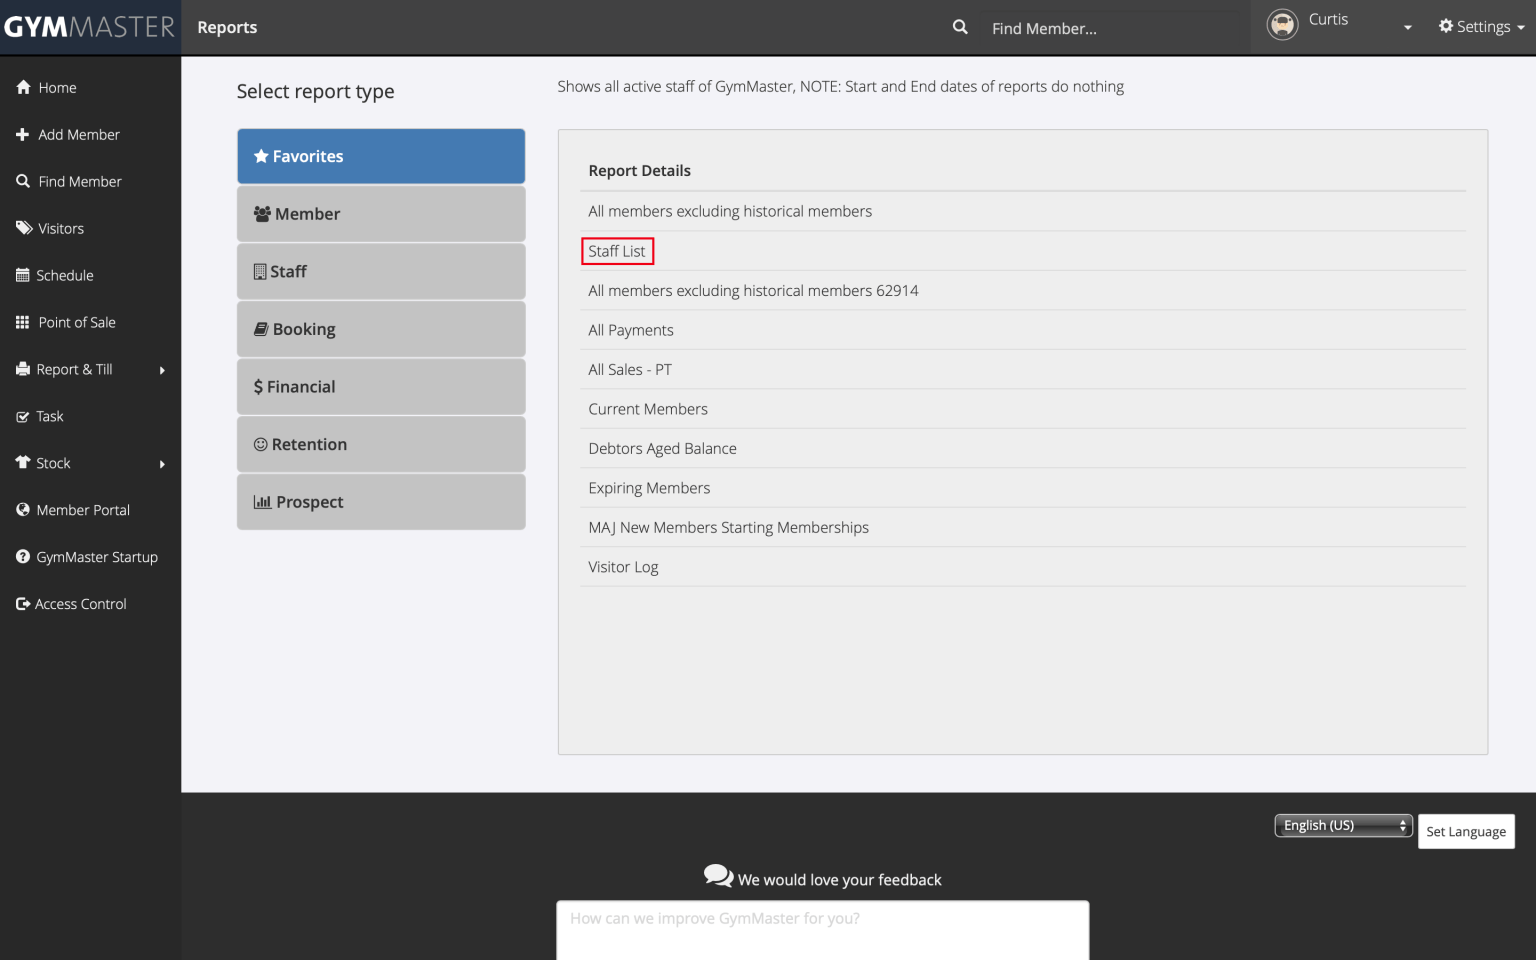Open Visitors from the sidebar
The width and height of the screenshot is (1536, 960).
point(60,229)
